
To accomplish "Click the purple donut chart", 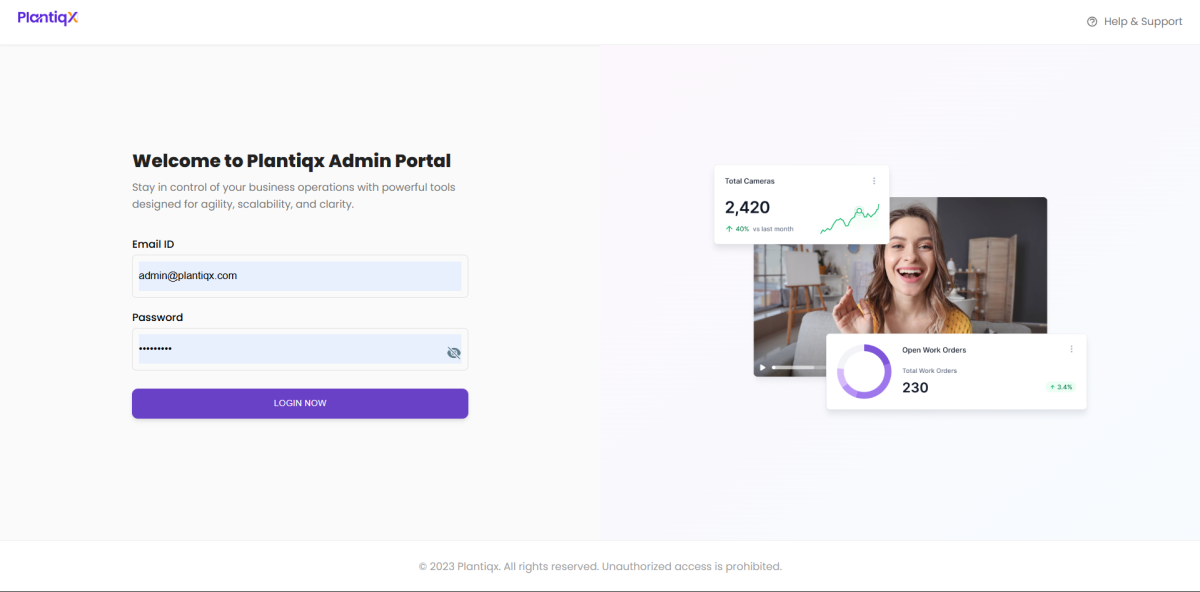I will [x=864, y=372].
